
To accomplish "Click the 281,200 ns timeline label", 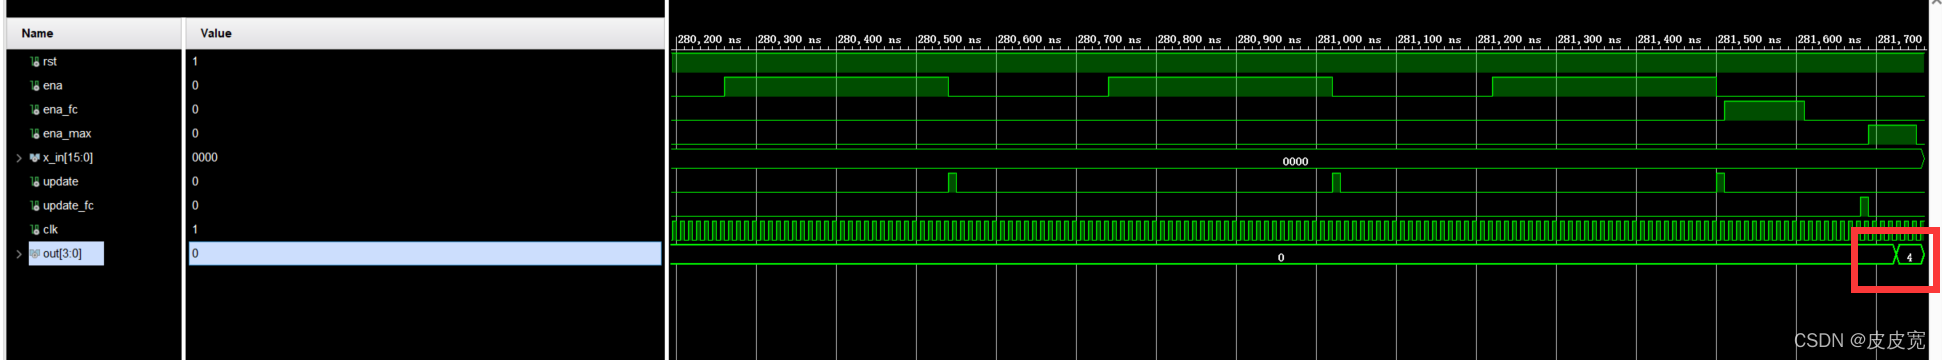I will click(x=1509, y=40).
